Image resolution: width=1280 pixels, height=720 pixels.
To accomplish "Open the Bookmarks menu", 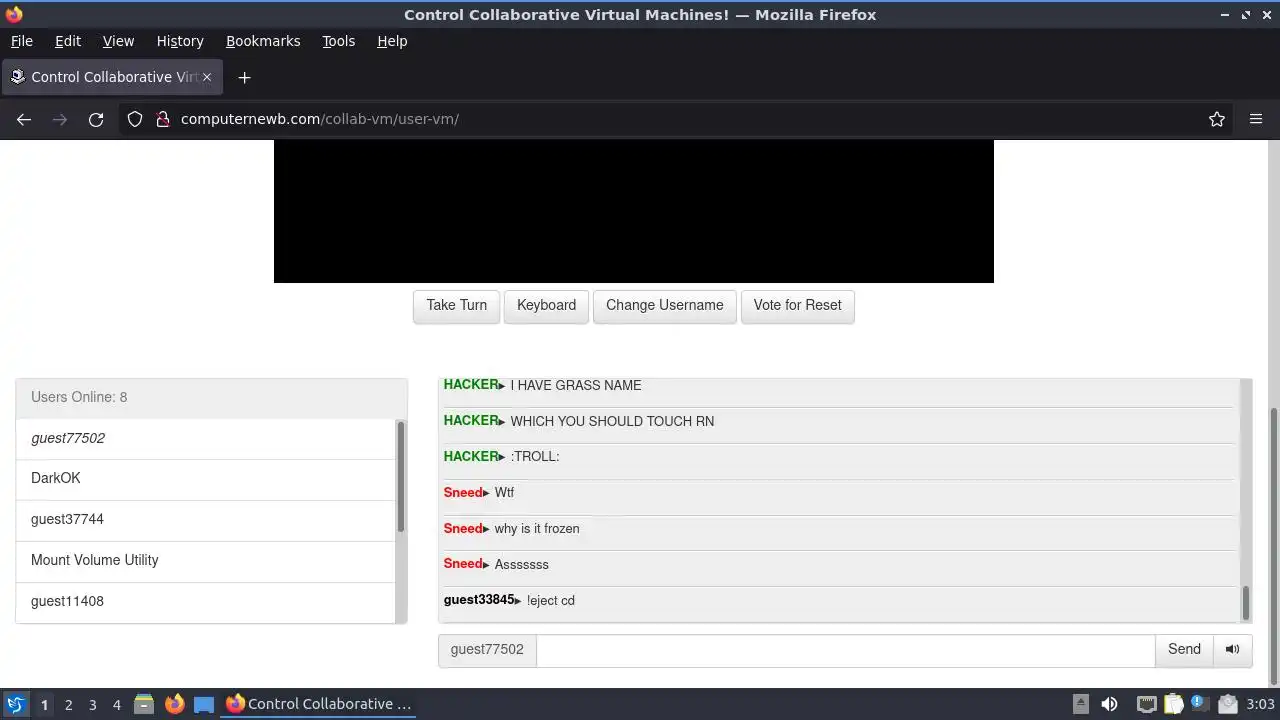I will click(x=263, y=41).
